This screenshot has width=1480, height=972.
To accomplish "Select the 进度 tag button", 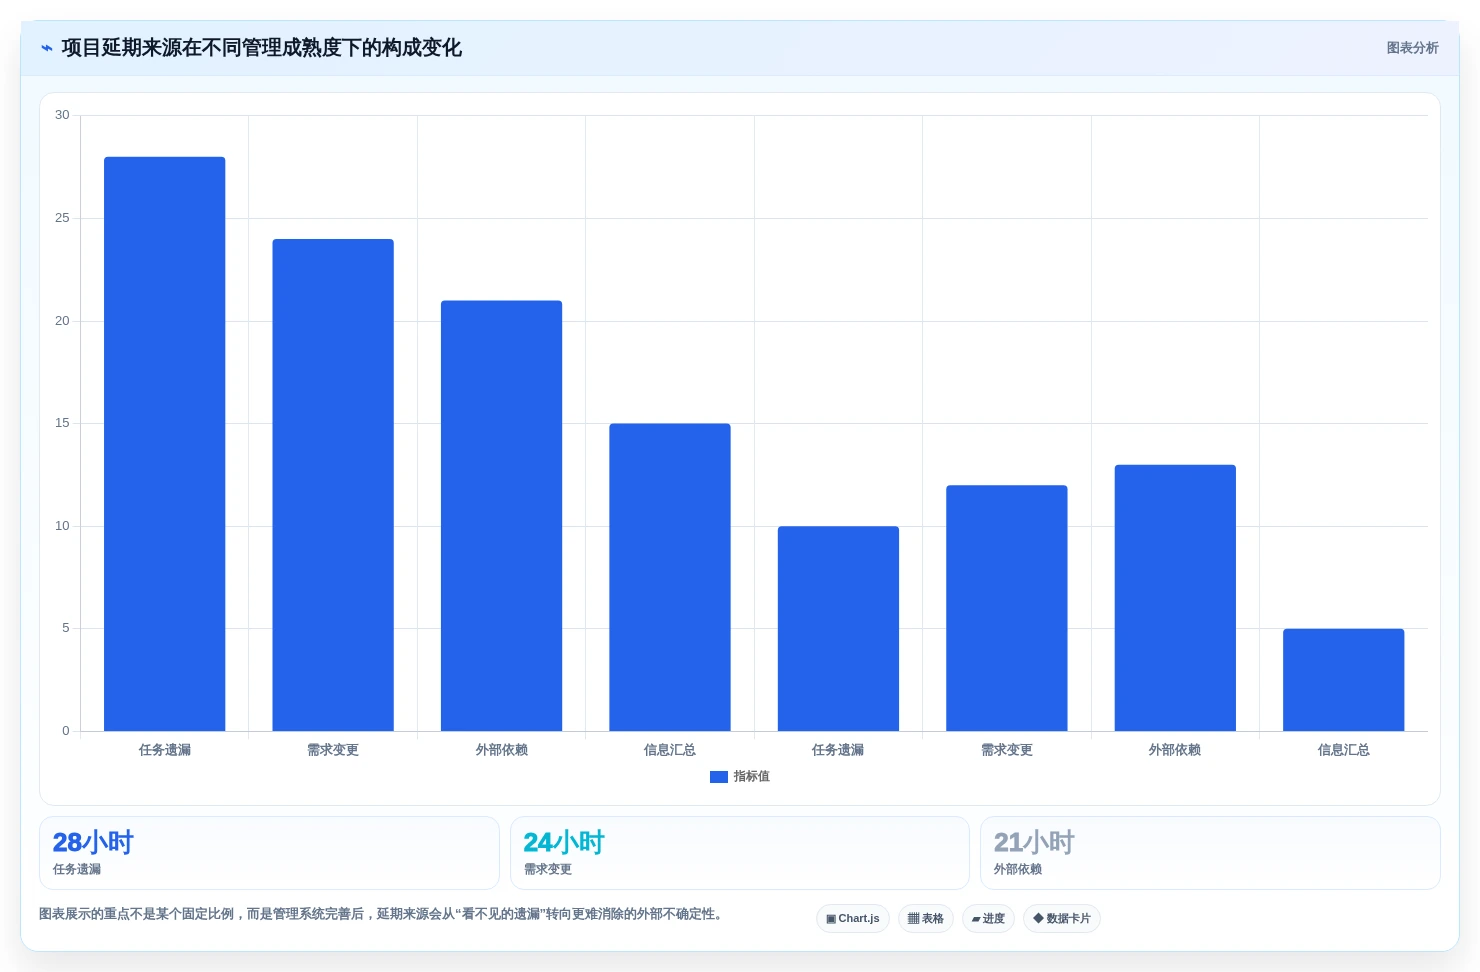I will coord(989,918).
